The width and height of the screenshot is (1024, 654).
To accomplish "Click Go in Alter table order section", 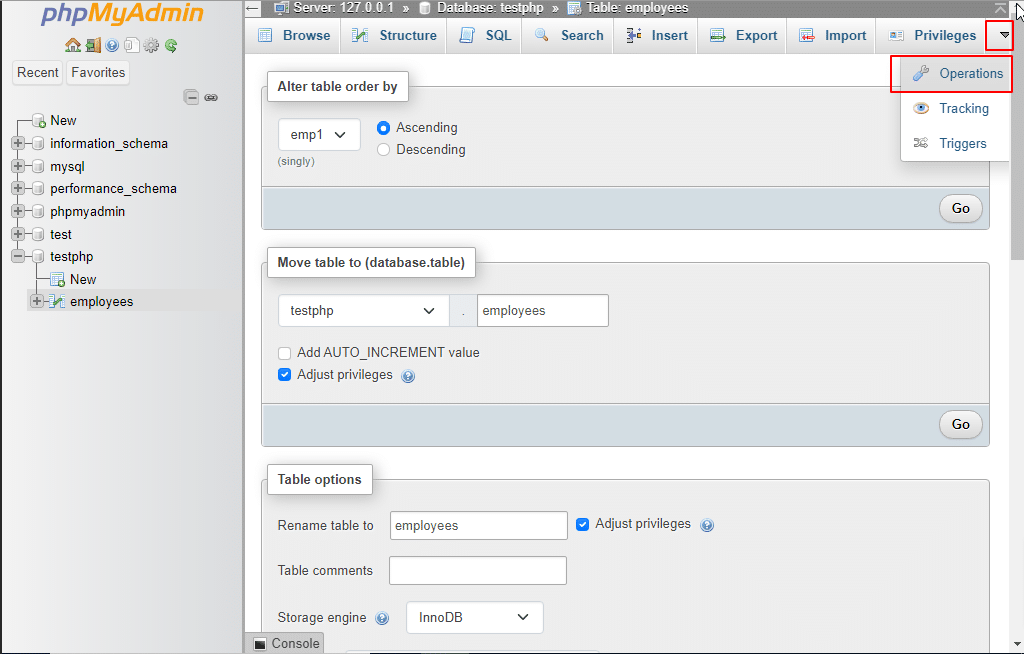I will [x=960, y=208].
